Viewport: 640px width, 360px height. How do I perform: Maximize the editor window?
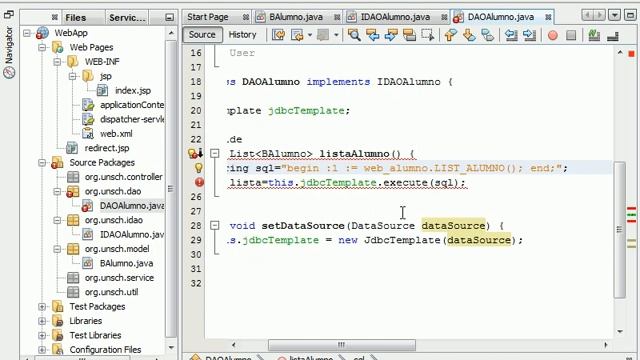(631, 16)
